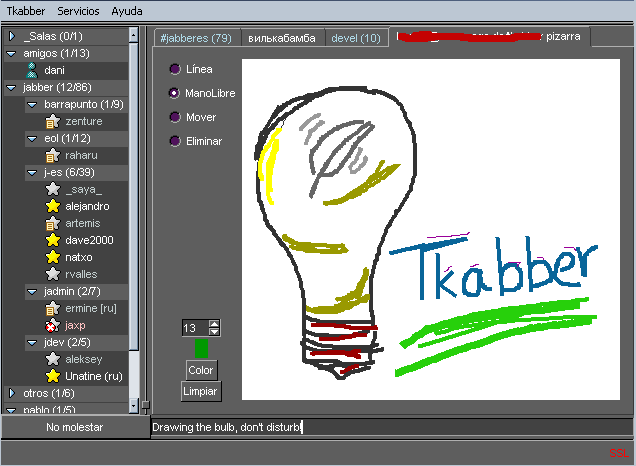Screen dimensions: 636x466
Task: Collapse the jadmin (2/7) subgroup
Action: click(32, 292)
